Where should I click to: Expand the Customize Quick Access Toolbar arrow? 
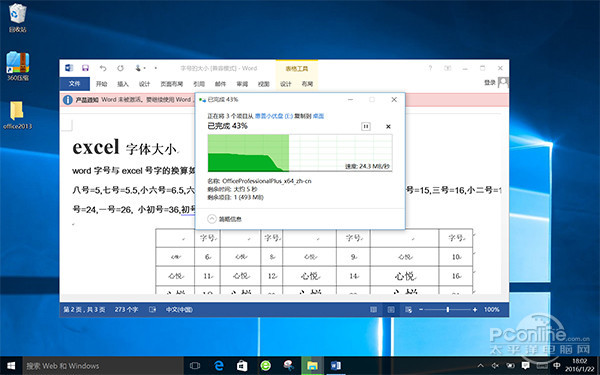pos(156,68)
